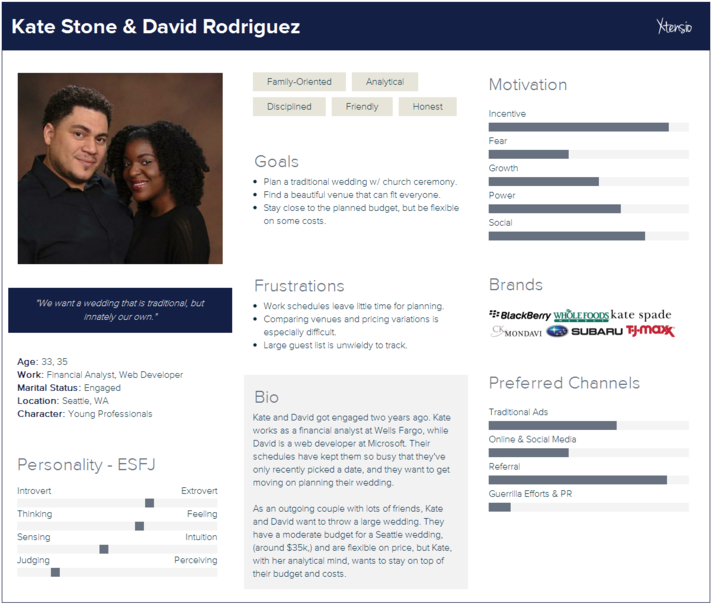The image size is (711, 604).
Task: Click the Xtensio logo in header
Action: tap(675, 27)
